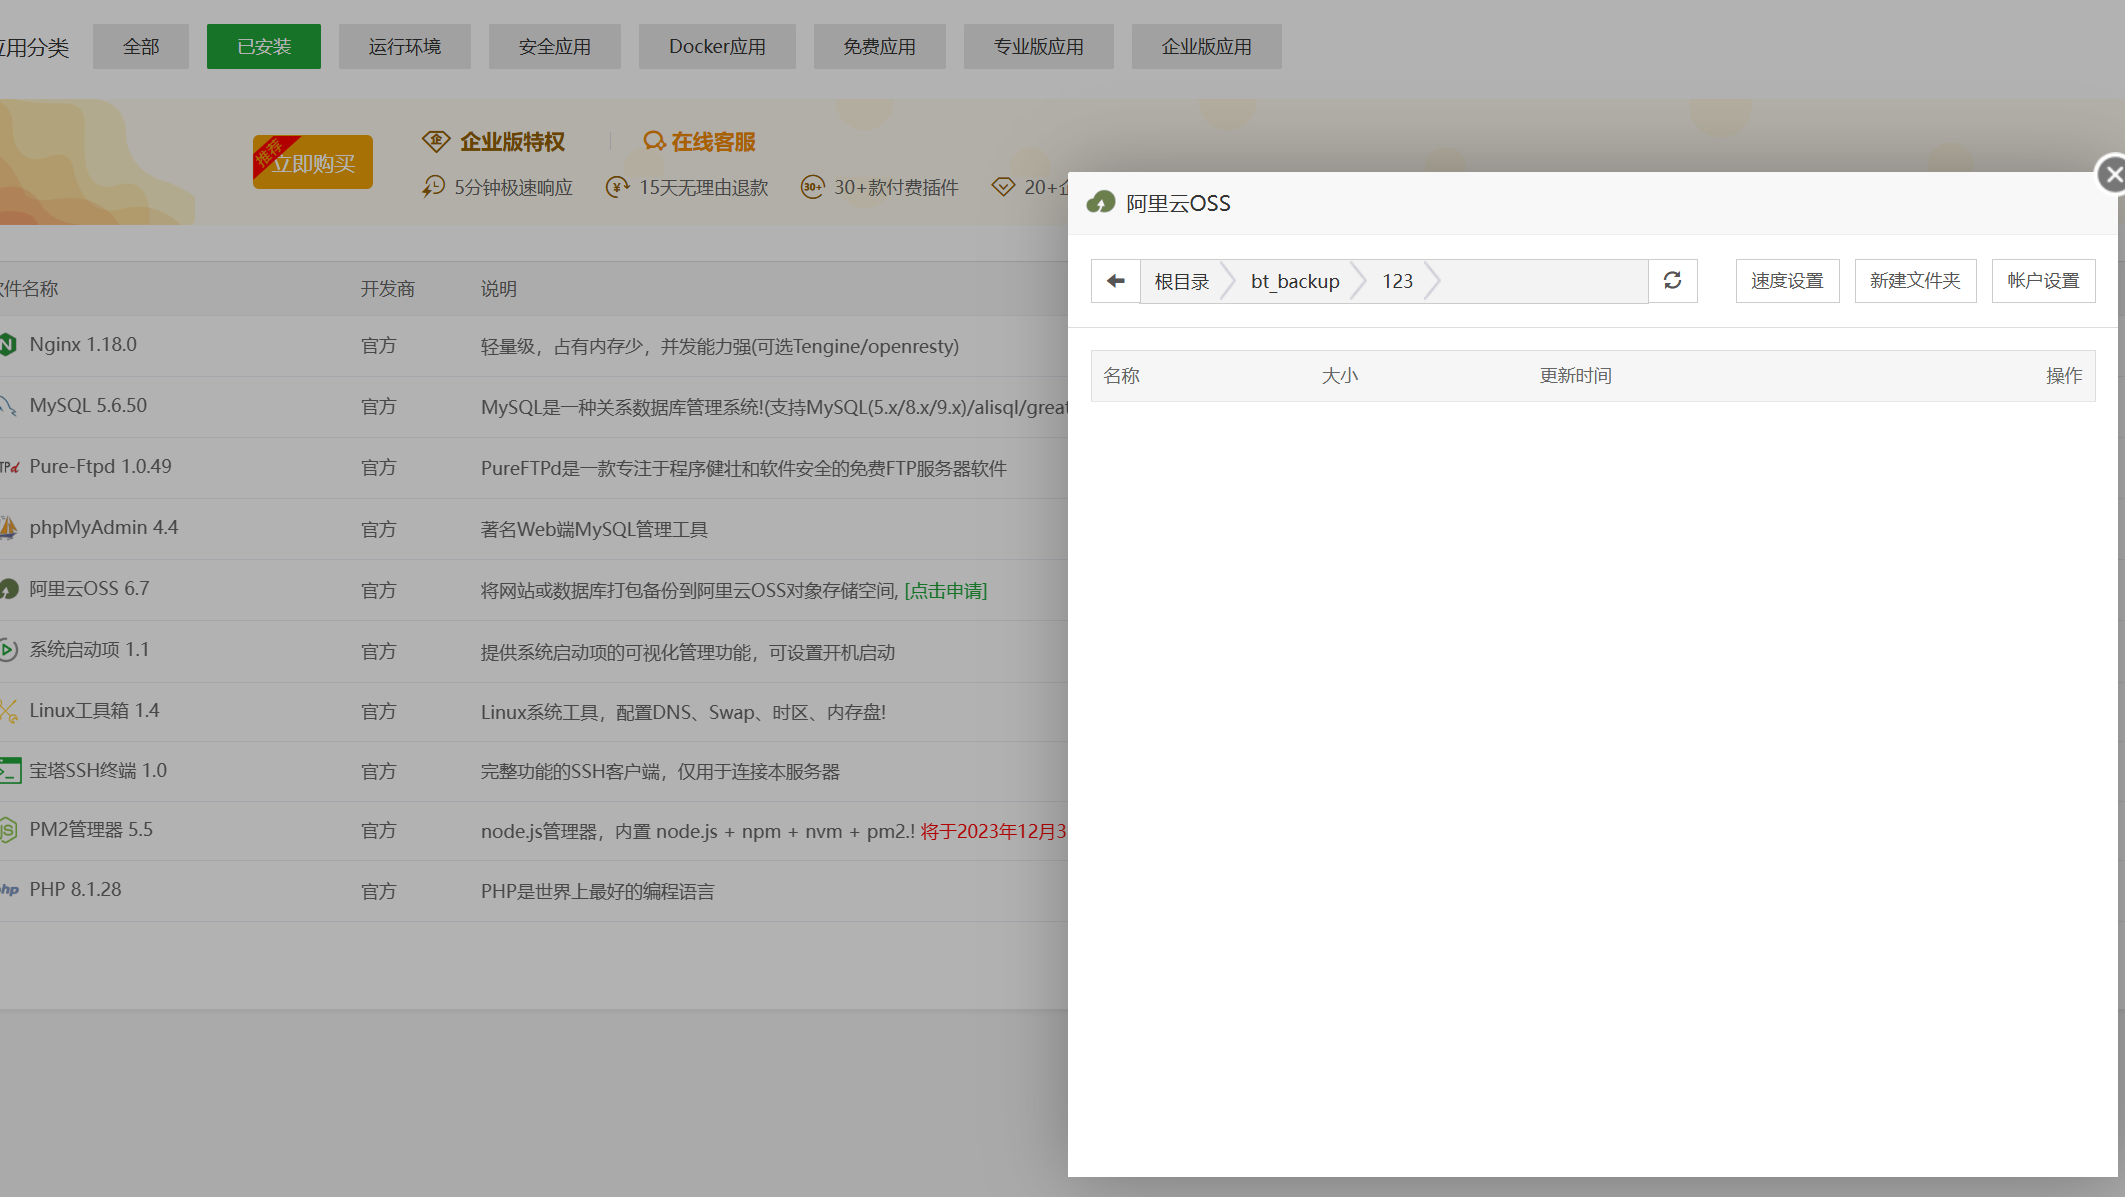
Task: Refresh the OSS file list
Action: (x=1672, y=281)
